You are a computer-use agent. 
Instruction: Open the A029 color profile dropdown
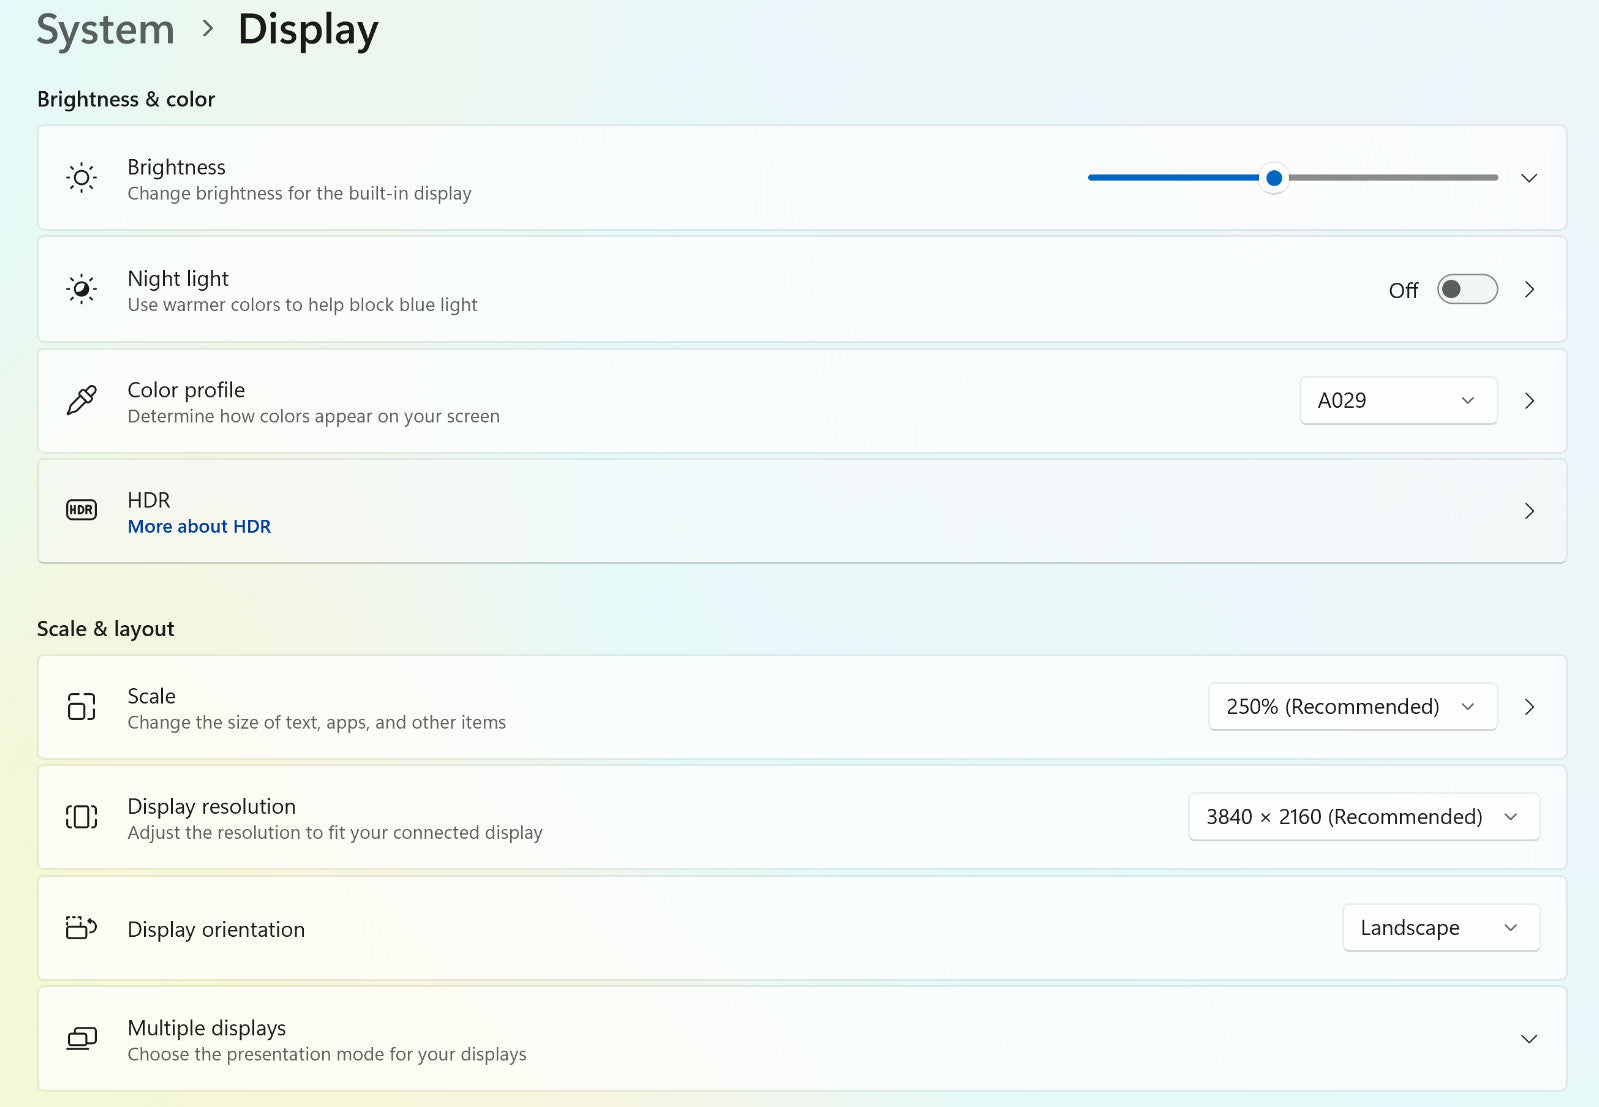point(1397,400)
